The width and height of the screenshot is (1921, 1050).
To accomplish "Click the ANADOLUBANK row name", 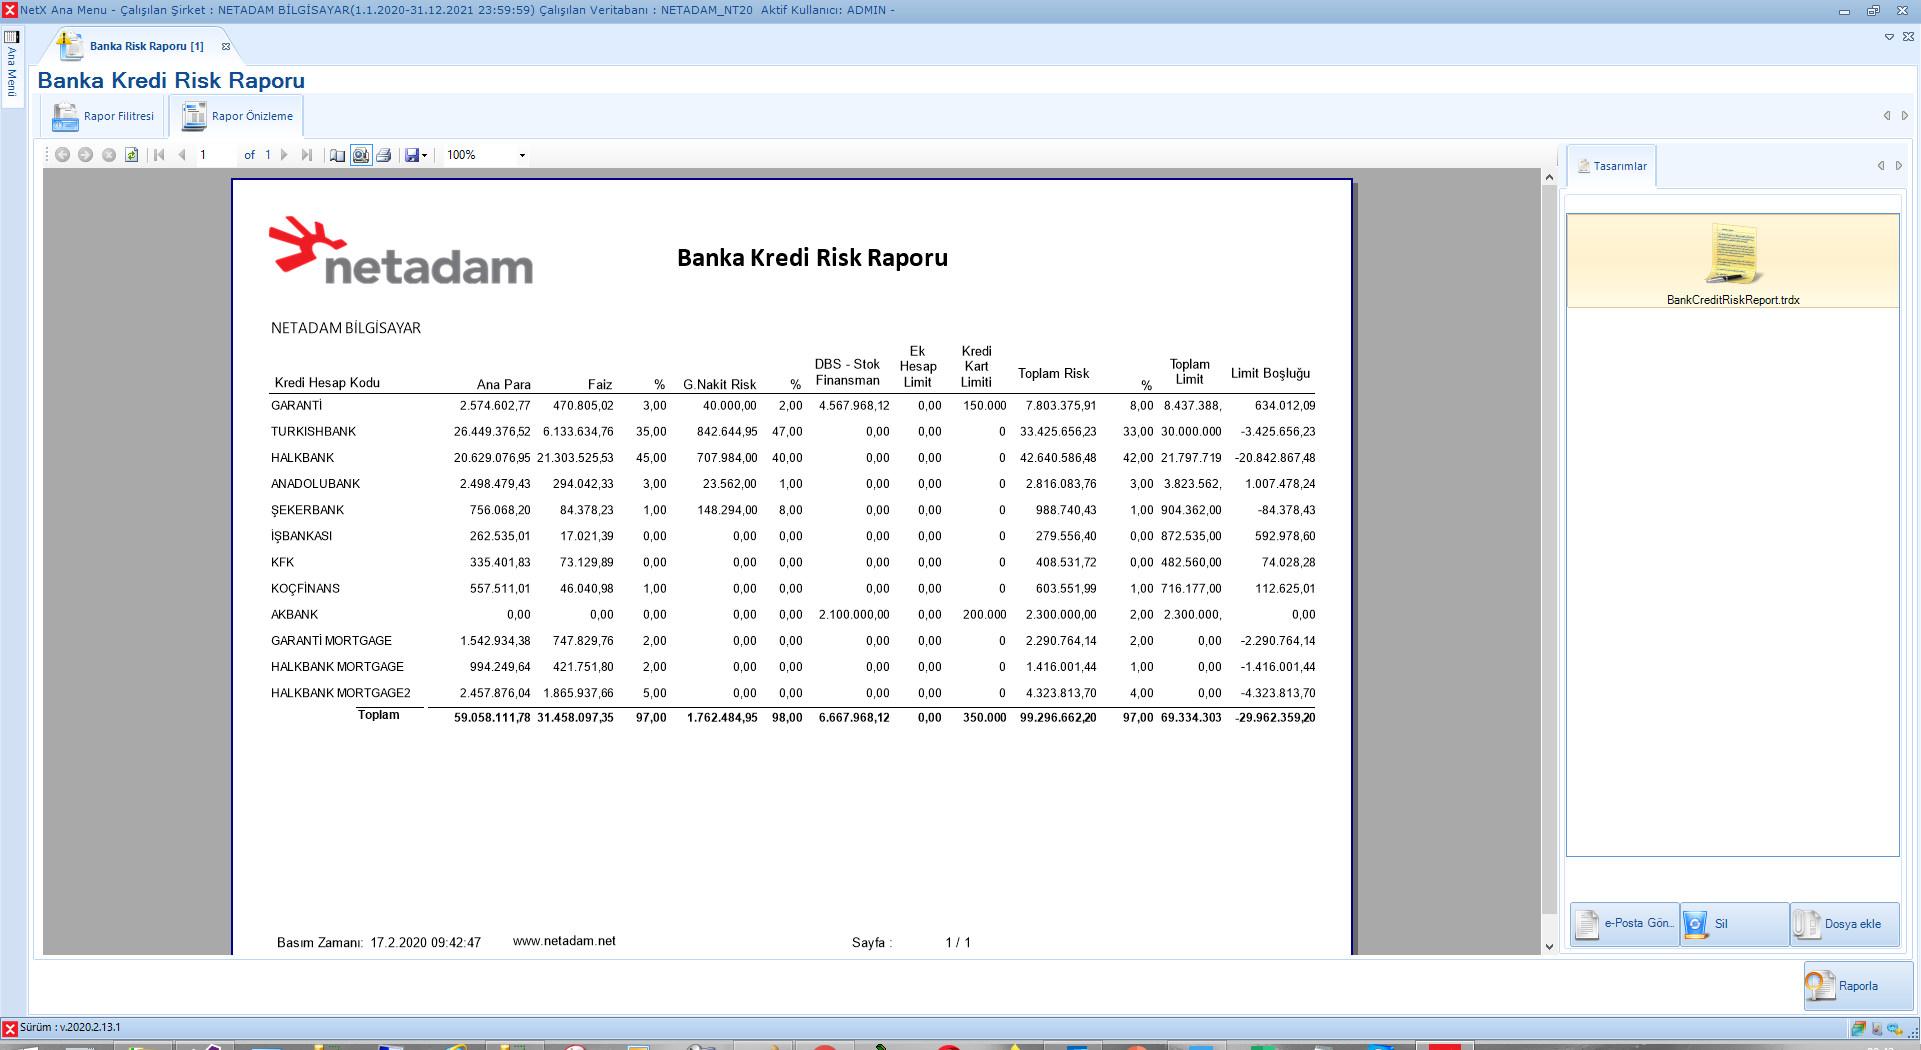I will point(315,484).
